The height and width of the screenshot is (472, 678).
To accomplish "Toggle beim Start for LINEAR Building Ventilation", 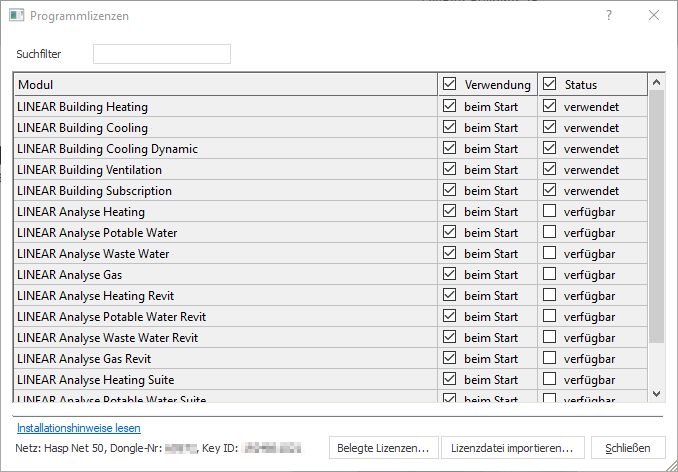I will pyautogui.click(x=450, y=169).
